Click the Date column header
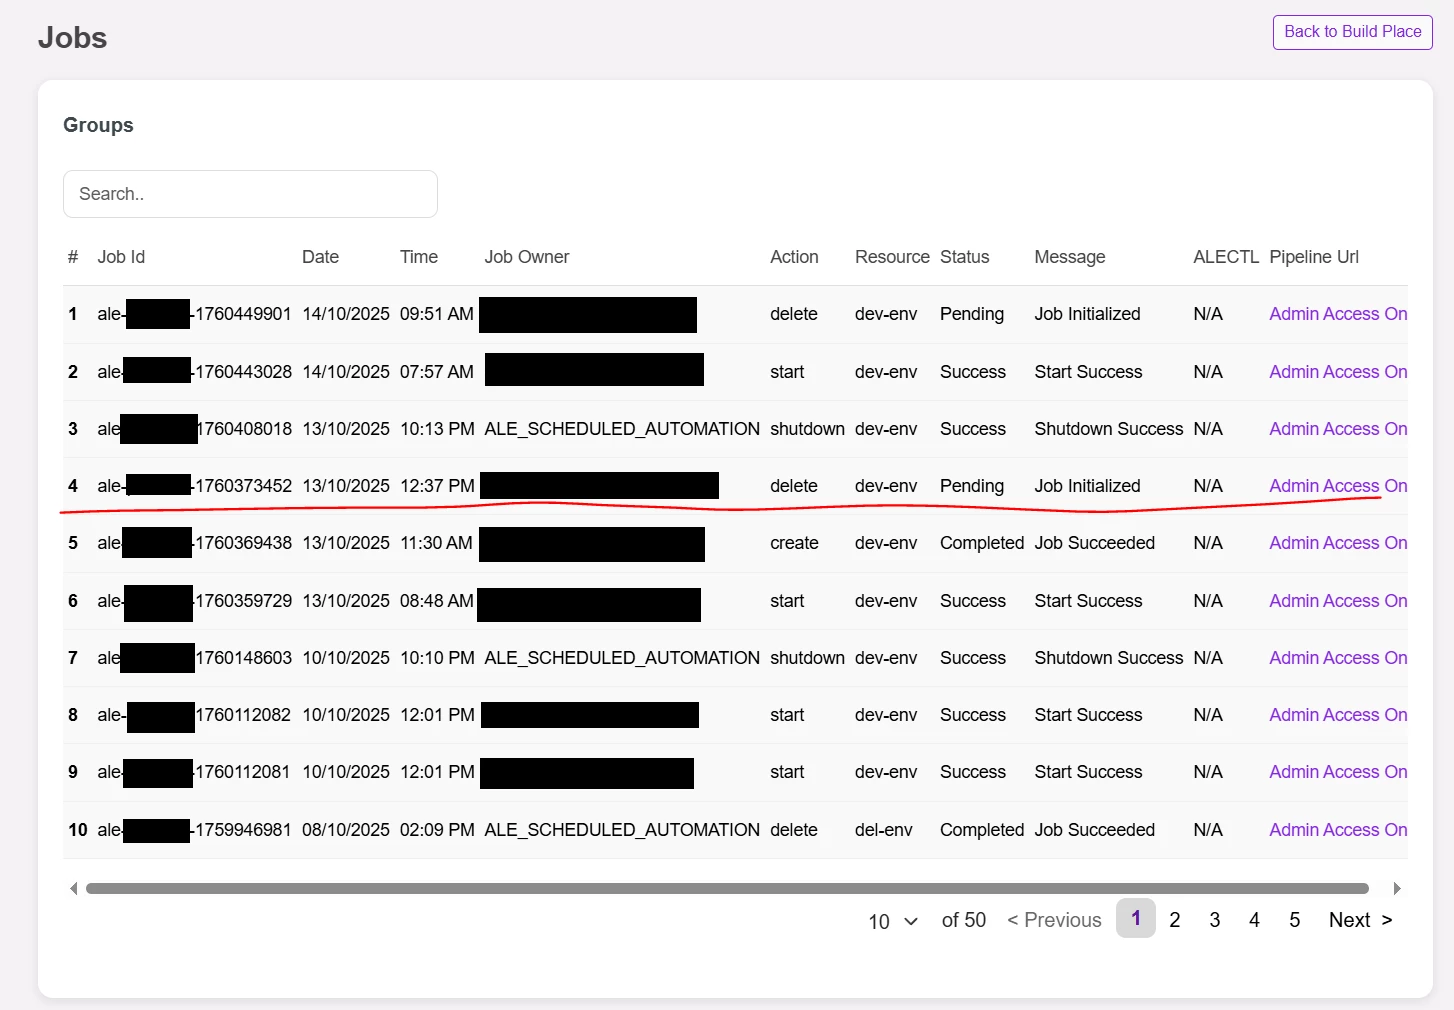 tap(320, 257)
